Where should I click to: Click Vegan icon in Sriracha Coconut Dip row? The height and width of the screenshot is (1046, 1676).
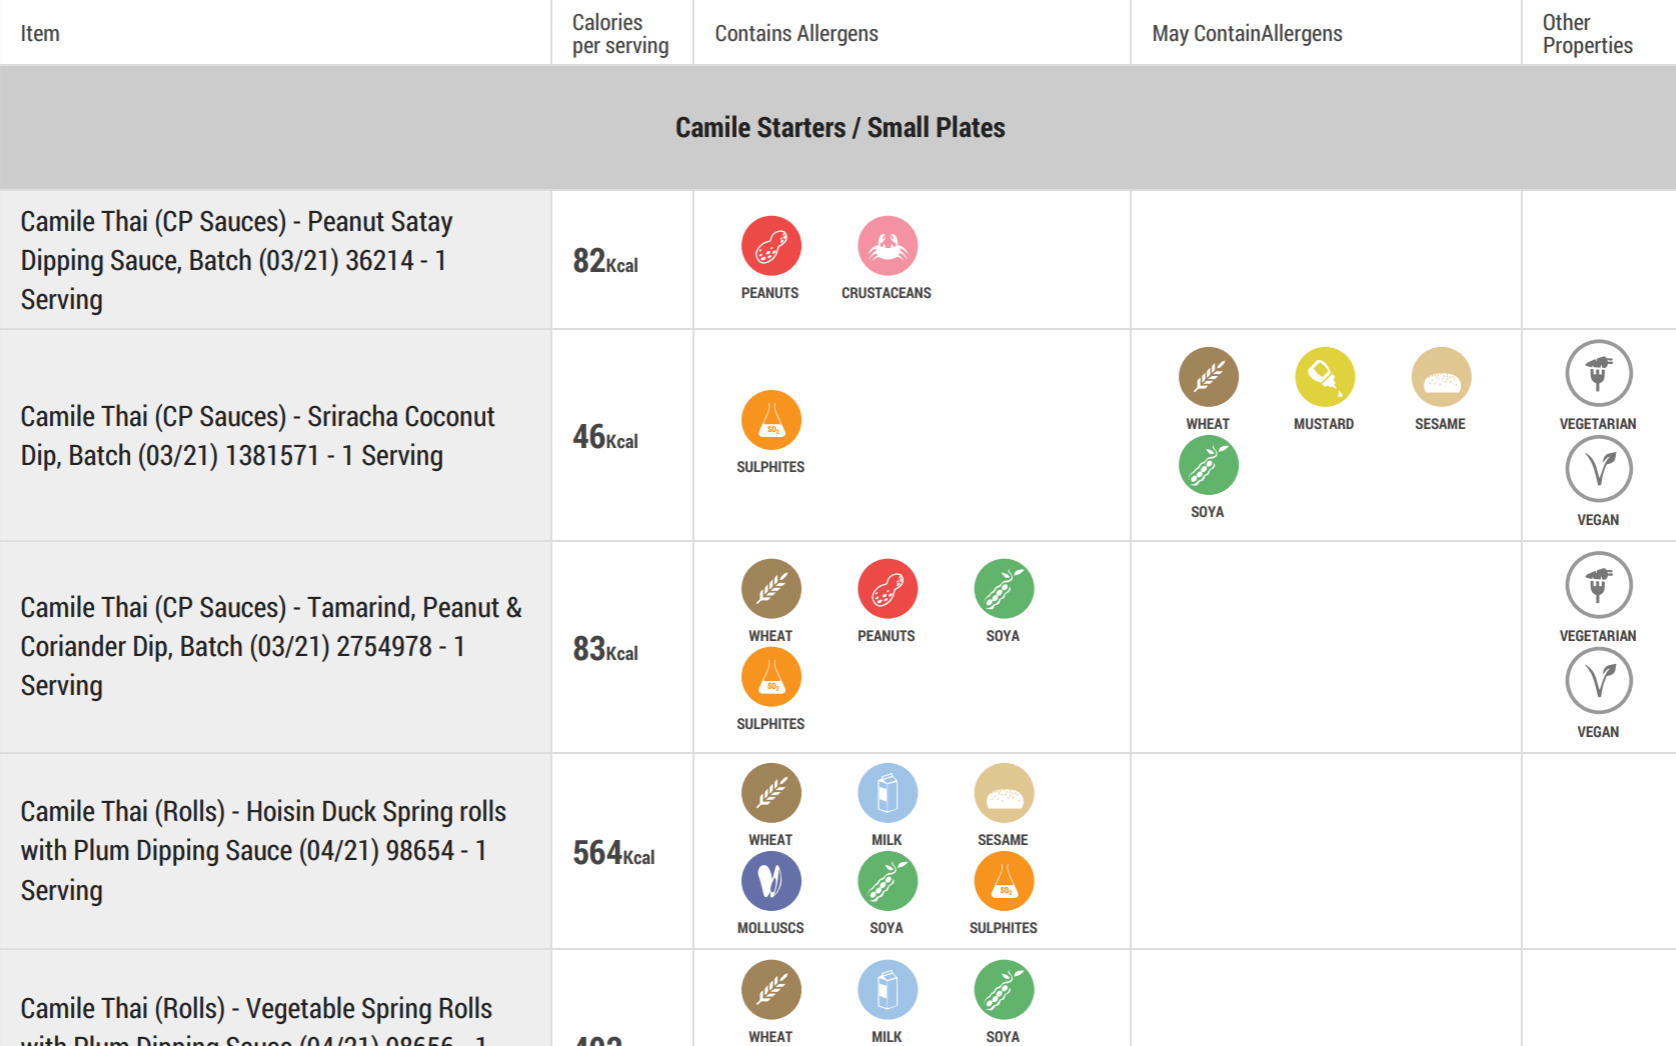[x=1598, y=469]
